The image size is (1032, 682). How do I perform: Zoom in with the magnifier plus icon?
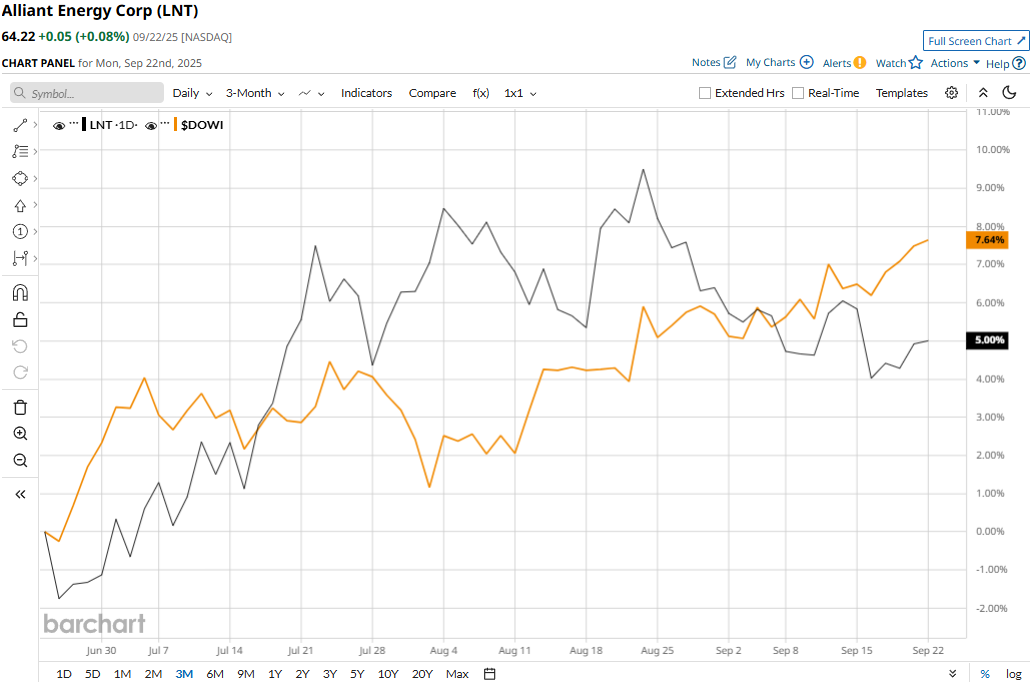click(x=20, y=433)
